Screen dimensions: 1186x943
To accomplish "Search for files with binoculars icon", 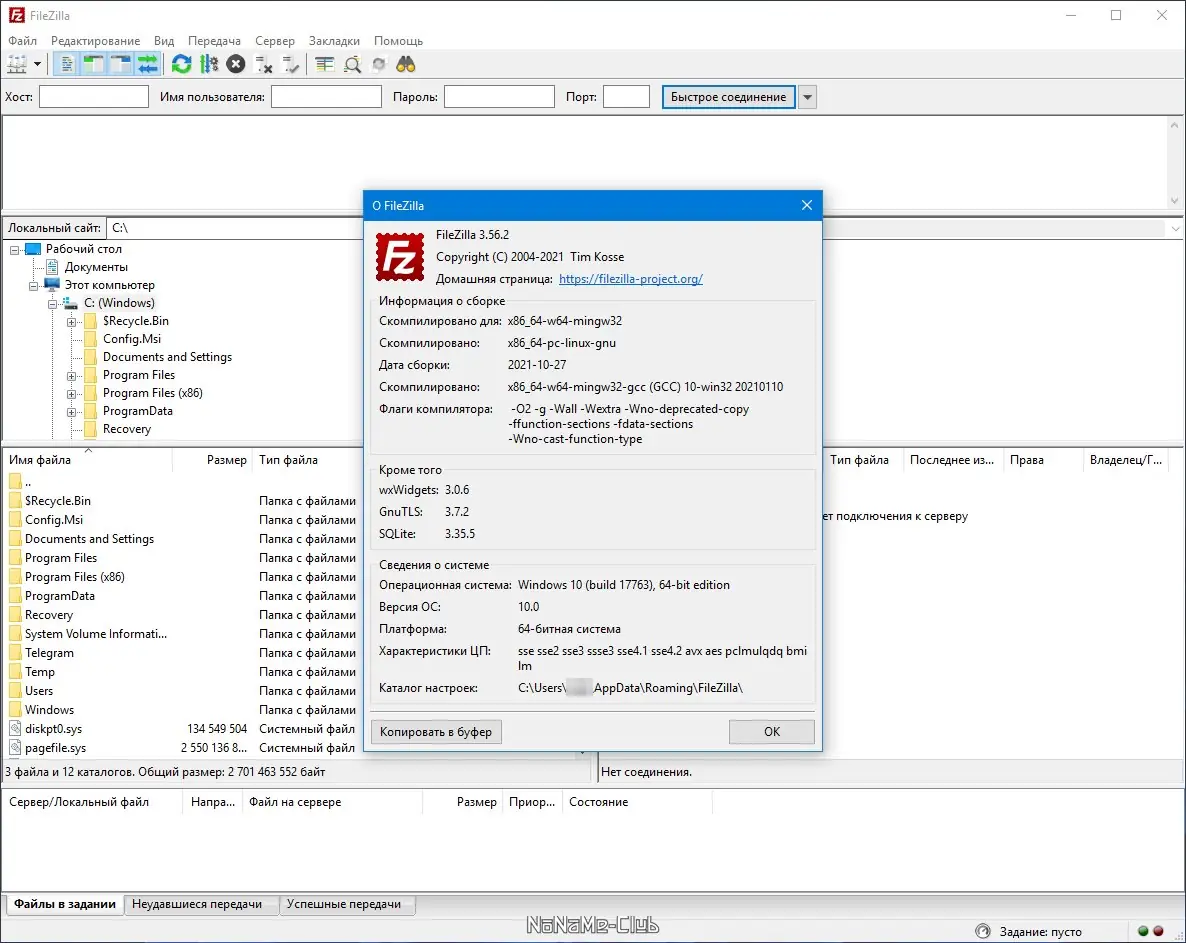I will tap(406, 64).
